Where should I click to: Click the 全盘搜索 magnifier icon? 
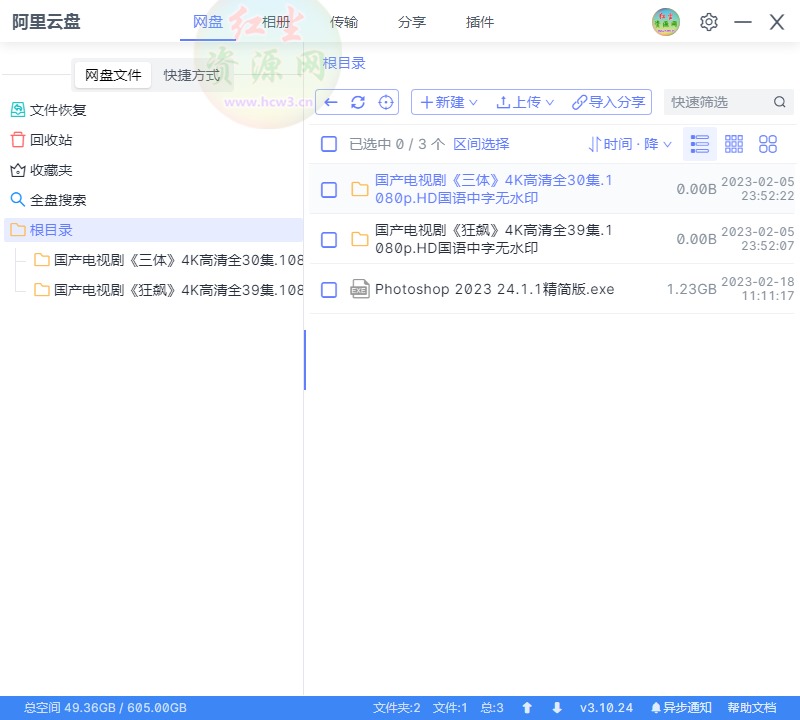18,200
